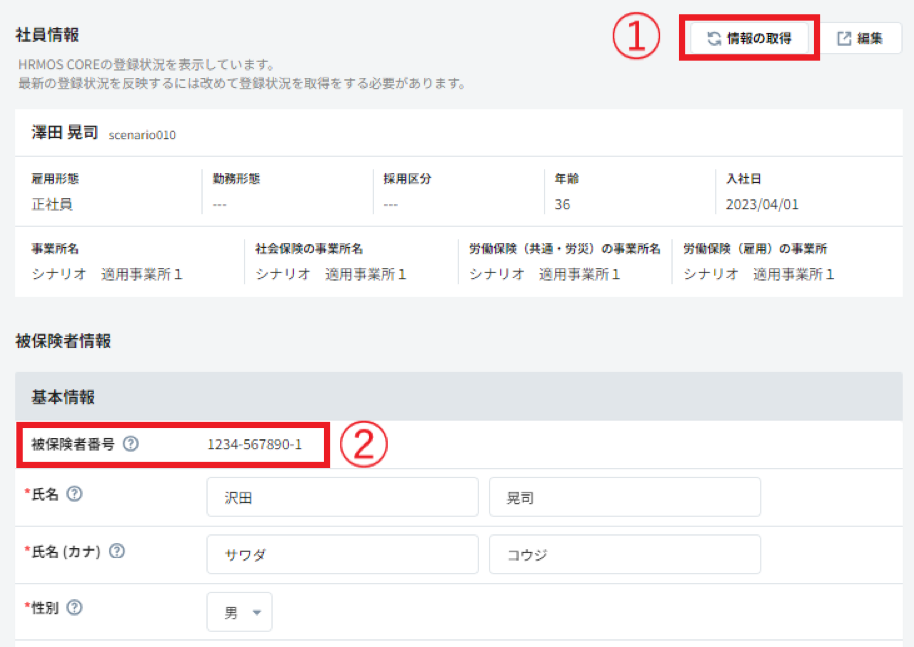Screen dimensions: 914x647
Task: Click the 社員情報 page heading
Action: coord(47,34)
